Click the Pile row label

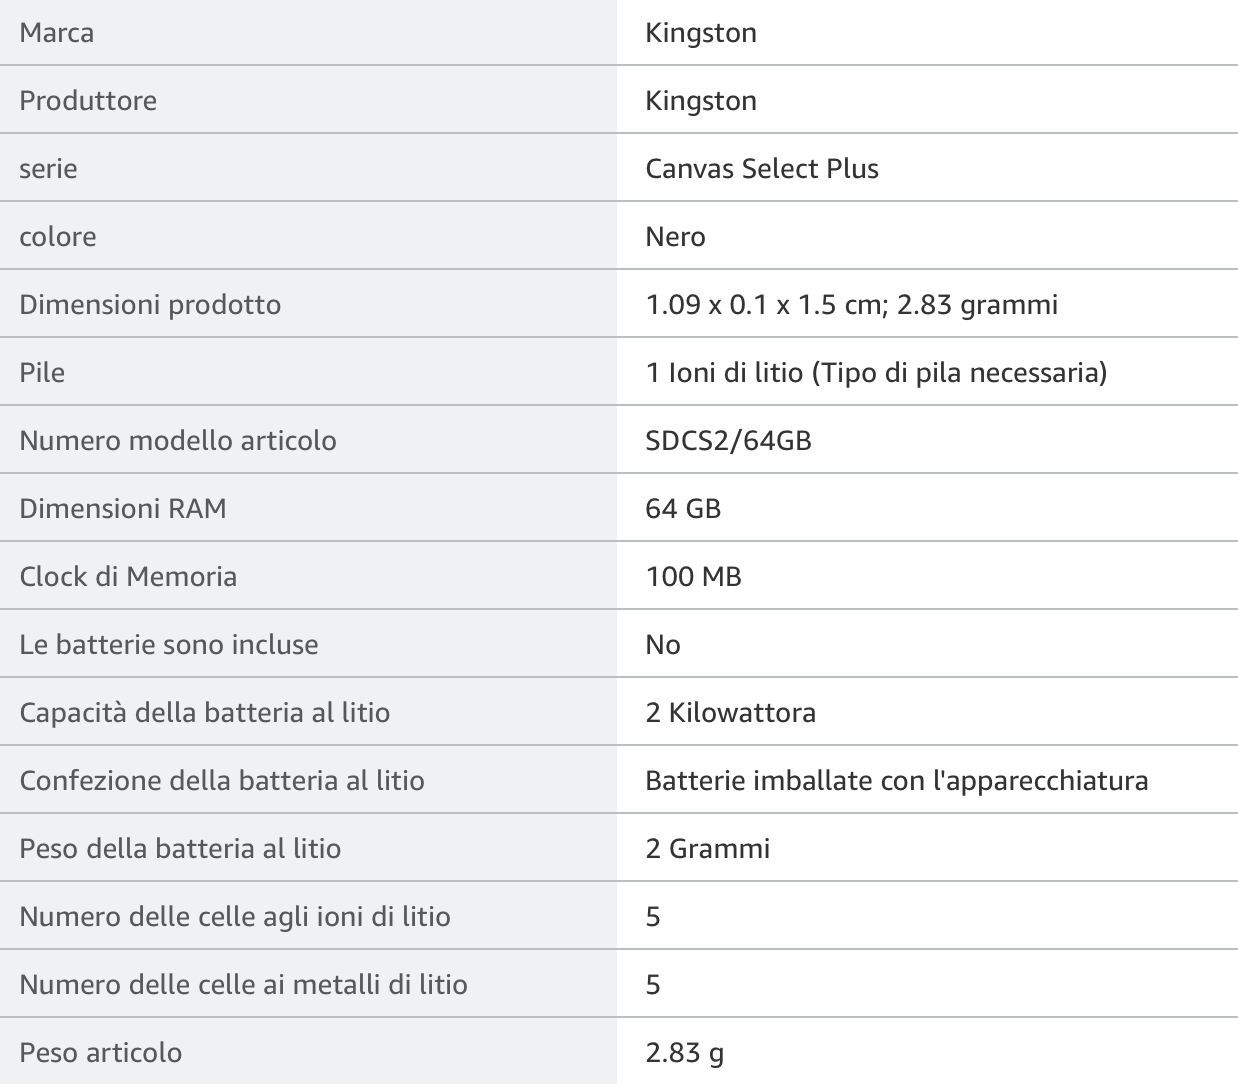pos(42,373)
